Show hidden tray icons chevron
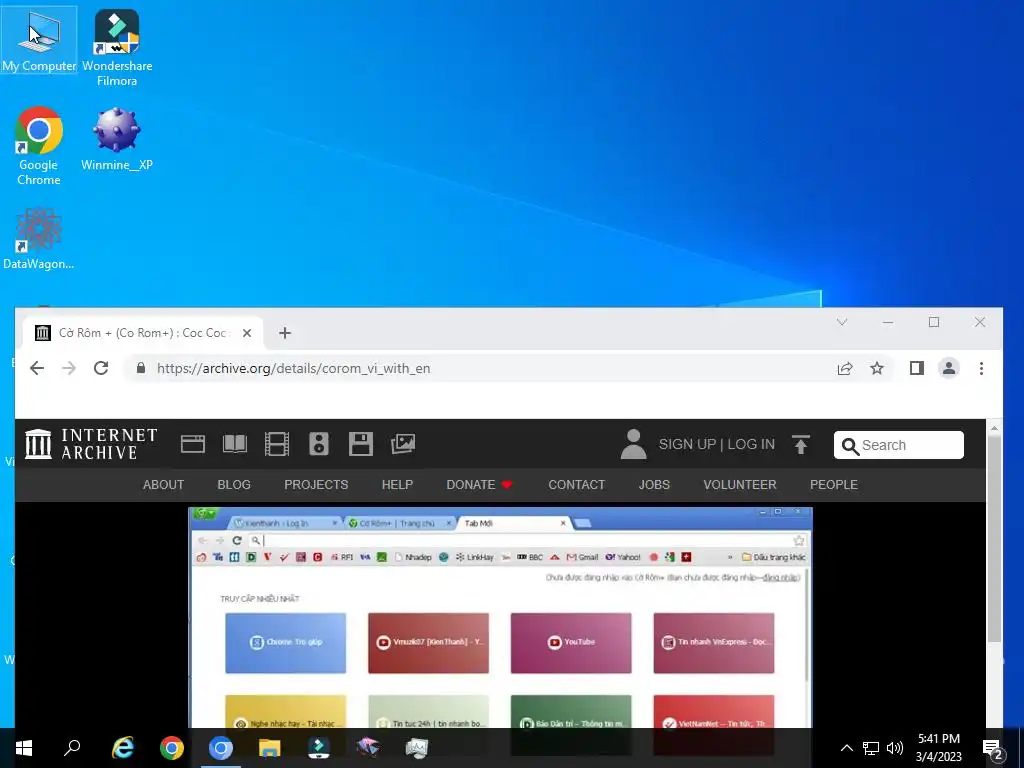 click(846, 748)
